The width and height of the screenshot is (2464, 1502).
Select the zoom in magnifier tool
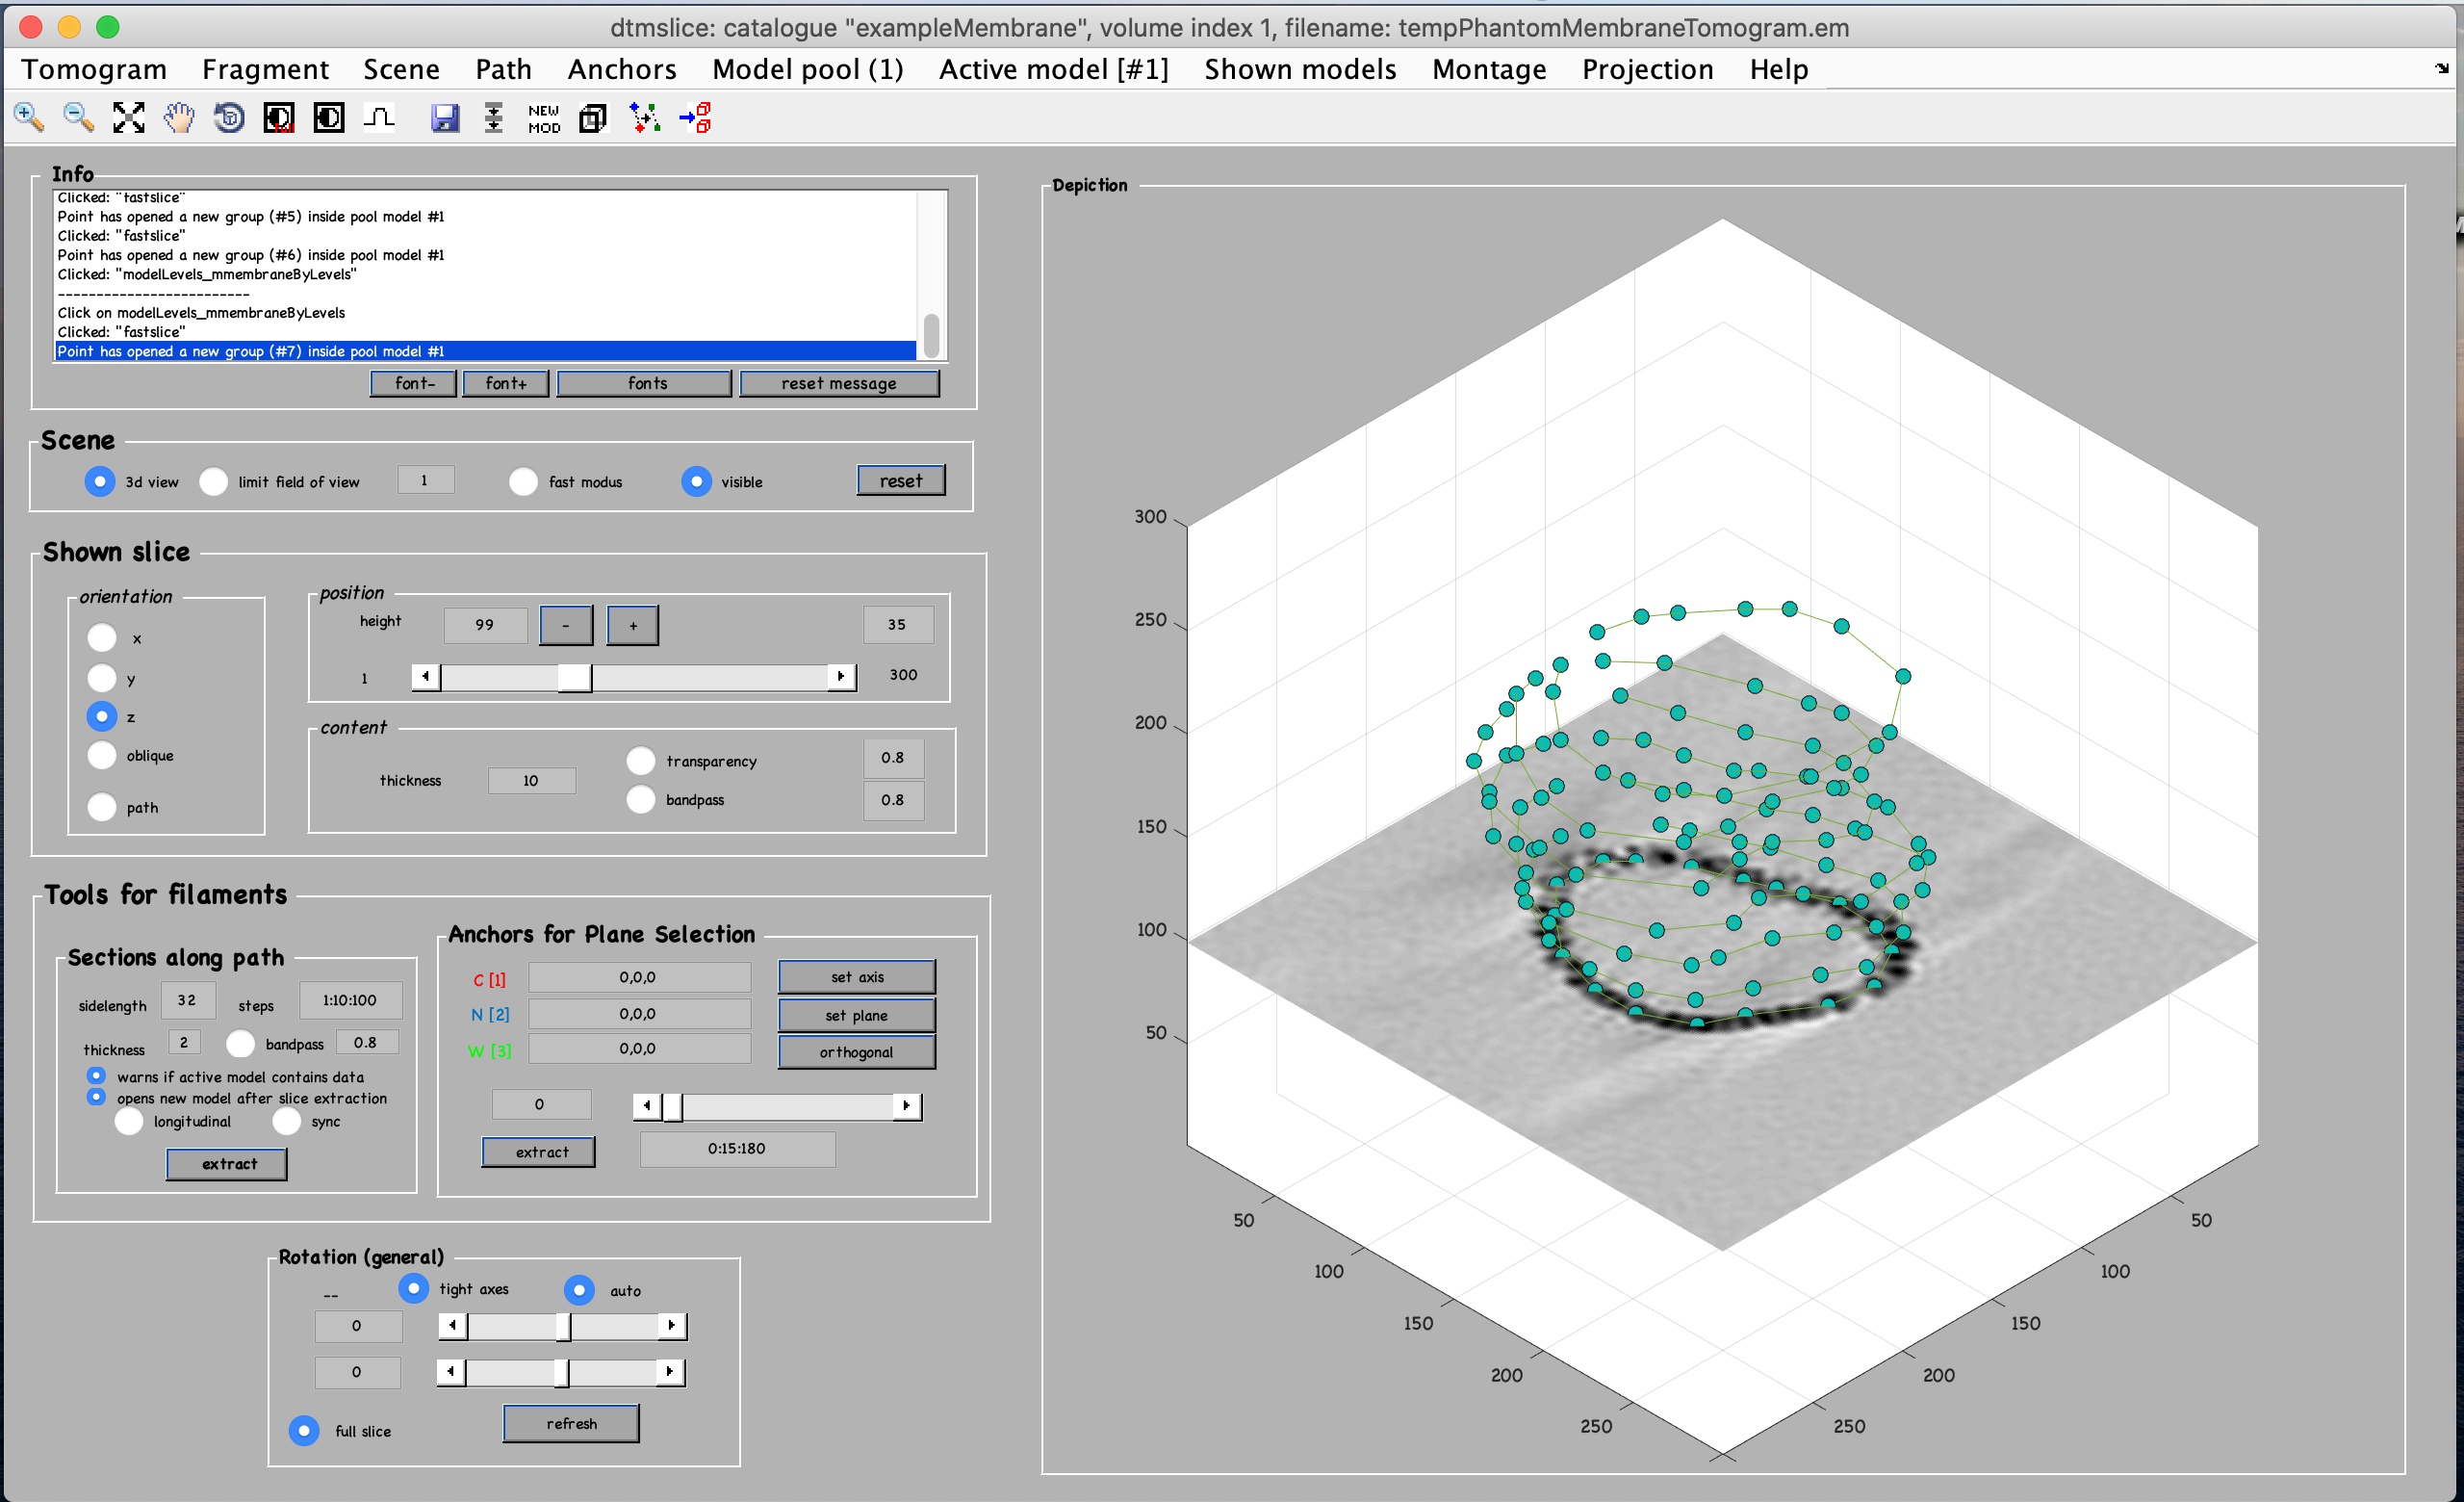tap(29, 118)
